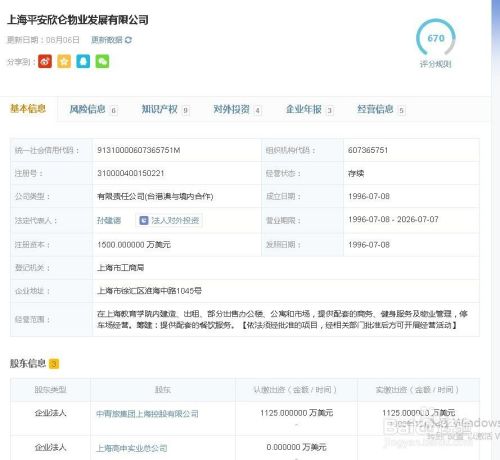
Task: Click business status 存续
Action: click(x=356, y=173)
